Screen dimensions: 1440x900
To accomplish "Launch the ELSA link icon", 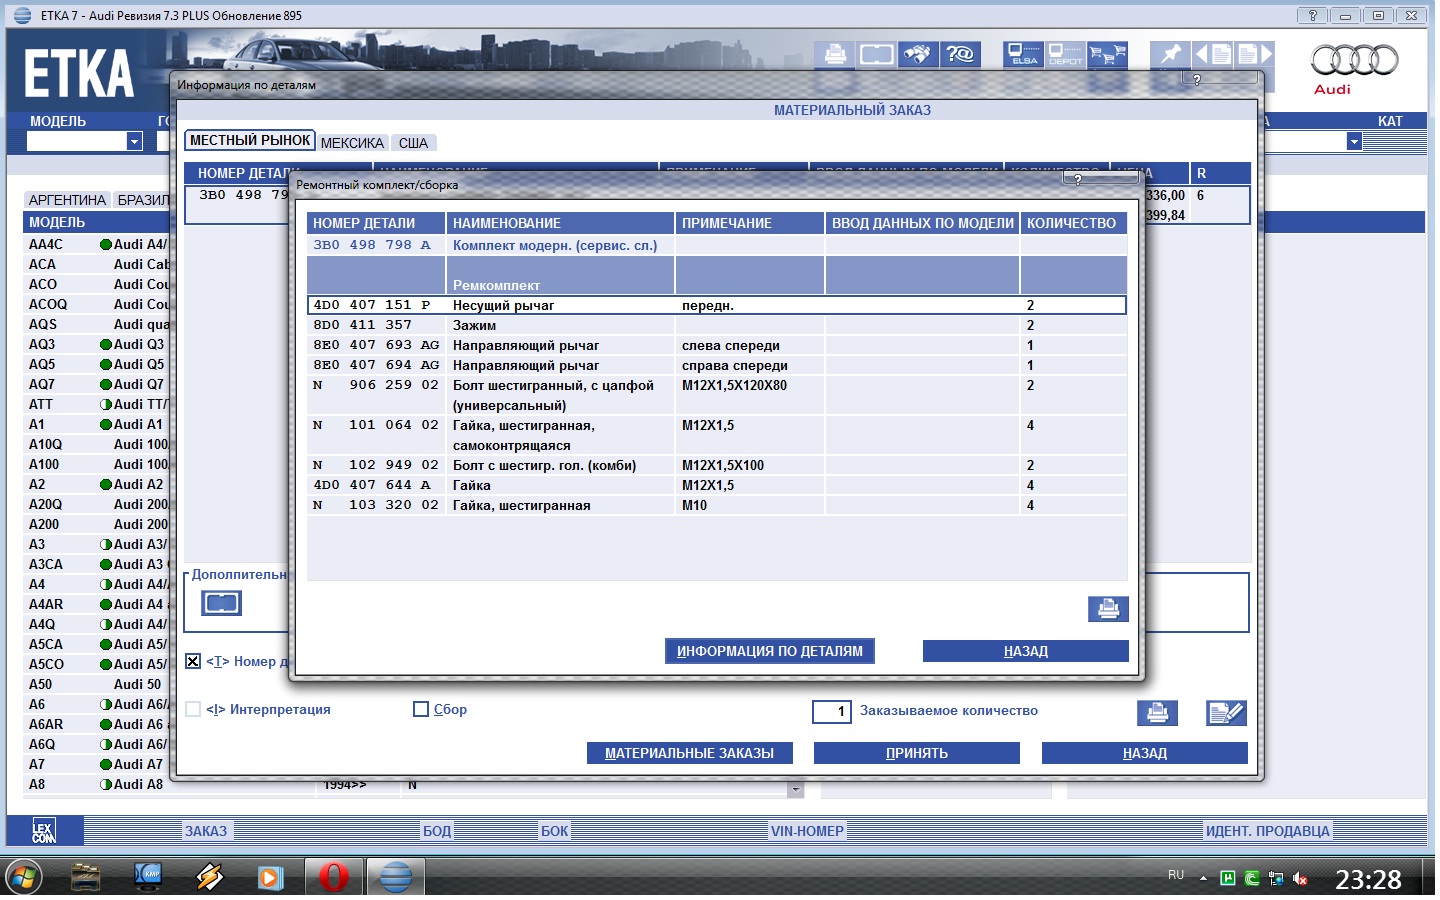I will click(1023, 54).
